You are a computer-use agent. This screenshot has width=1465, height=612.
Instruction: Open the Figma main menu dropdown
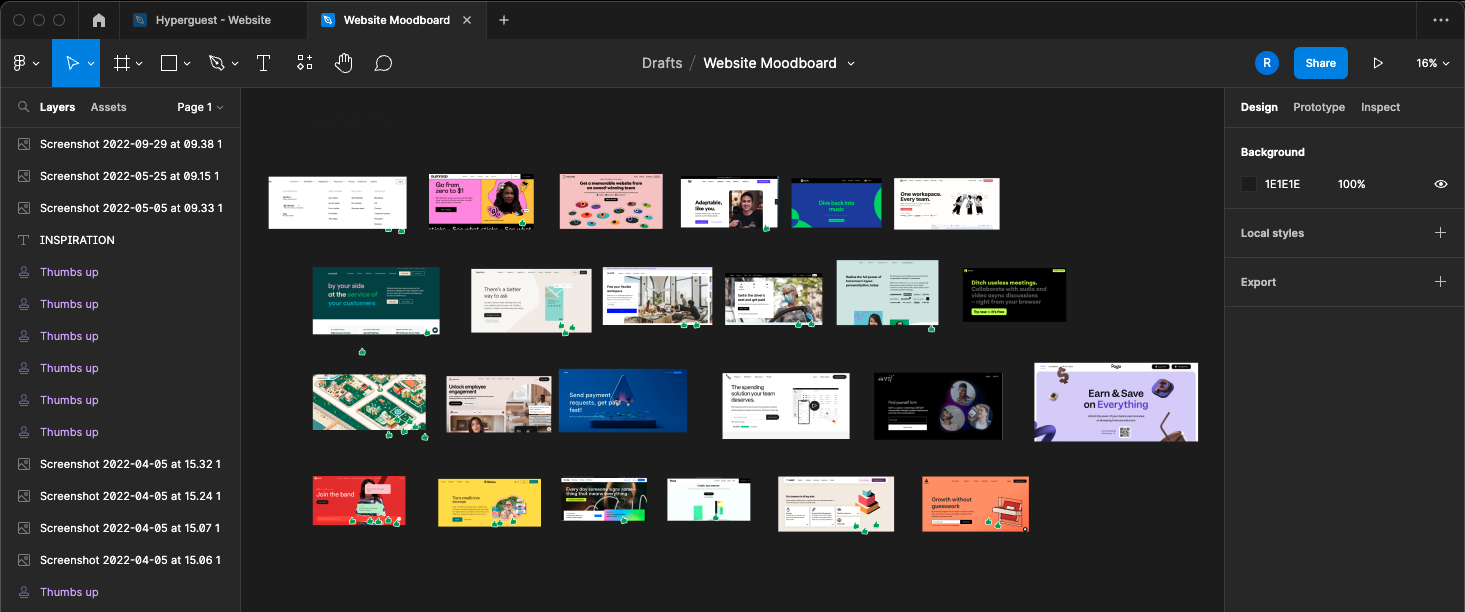pyautogui.click(x=26, y=63)
